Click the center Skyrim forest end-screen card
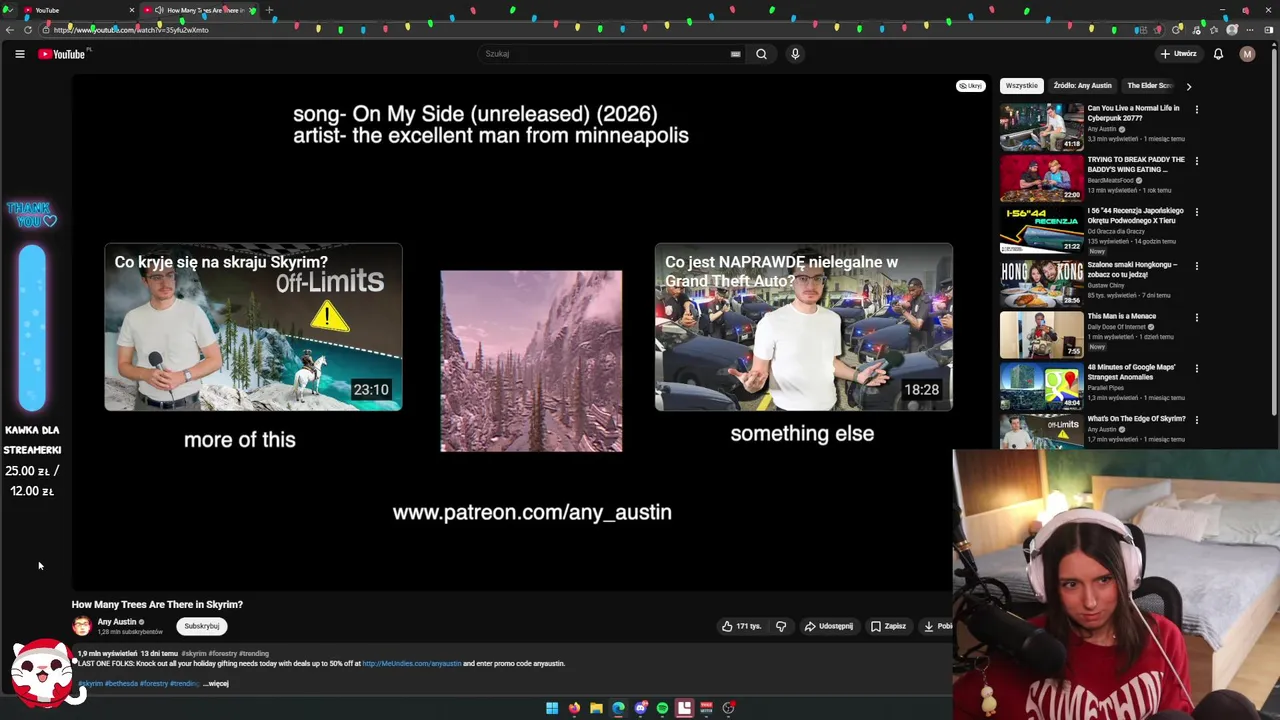The height and width of the screenshot is (720, 1280). 531,361
